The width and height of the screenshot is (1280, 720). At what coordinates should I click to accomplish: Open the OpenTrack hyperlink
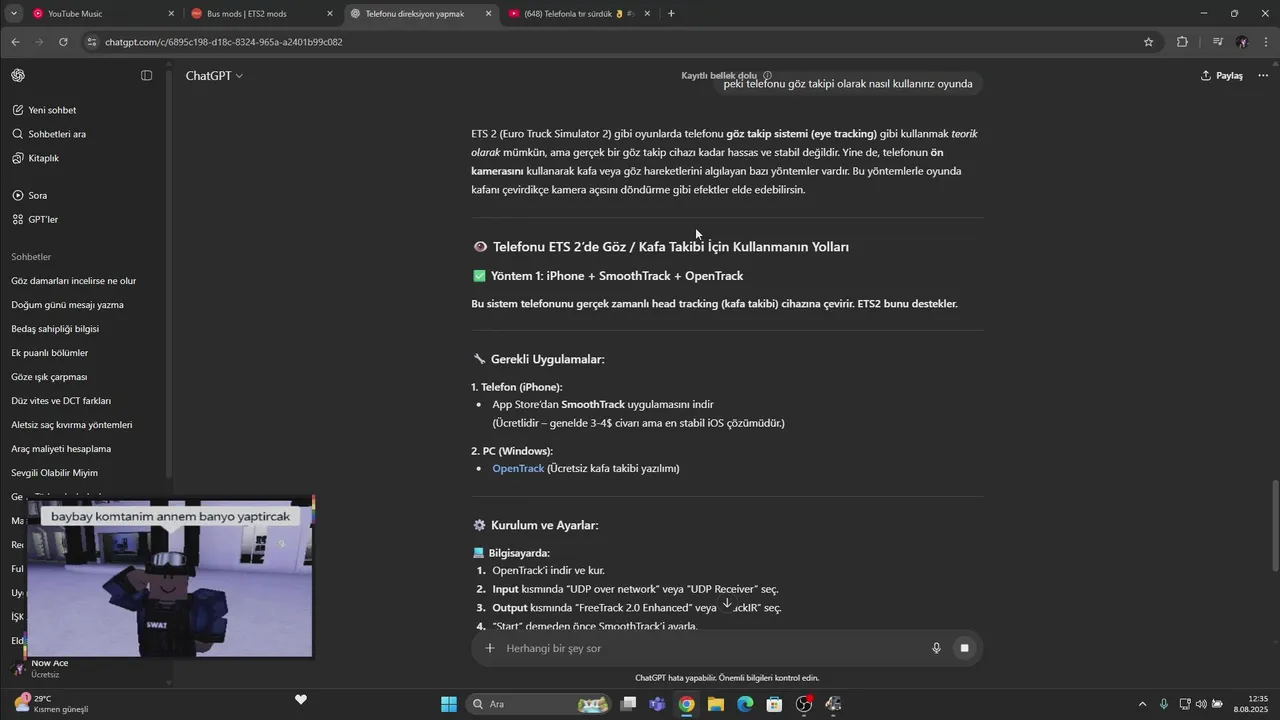518,468
